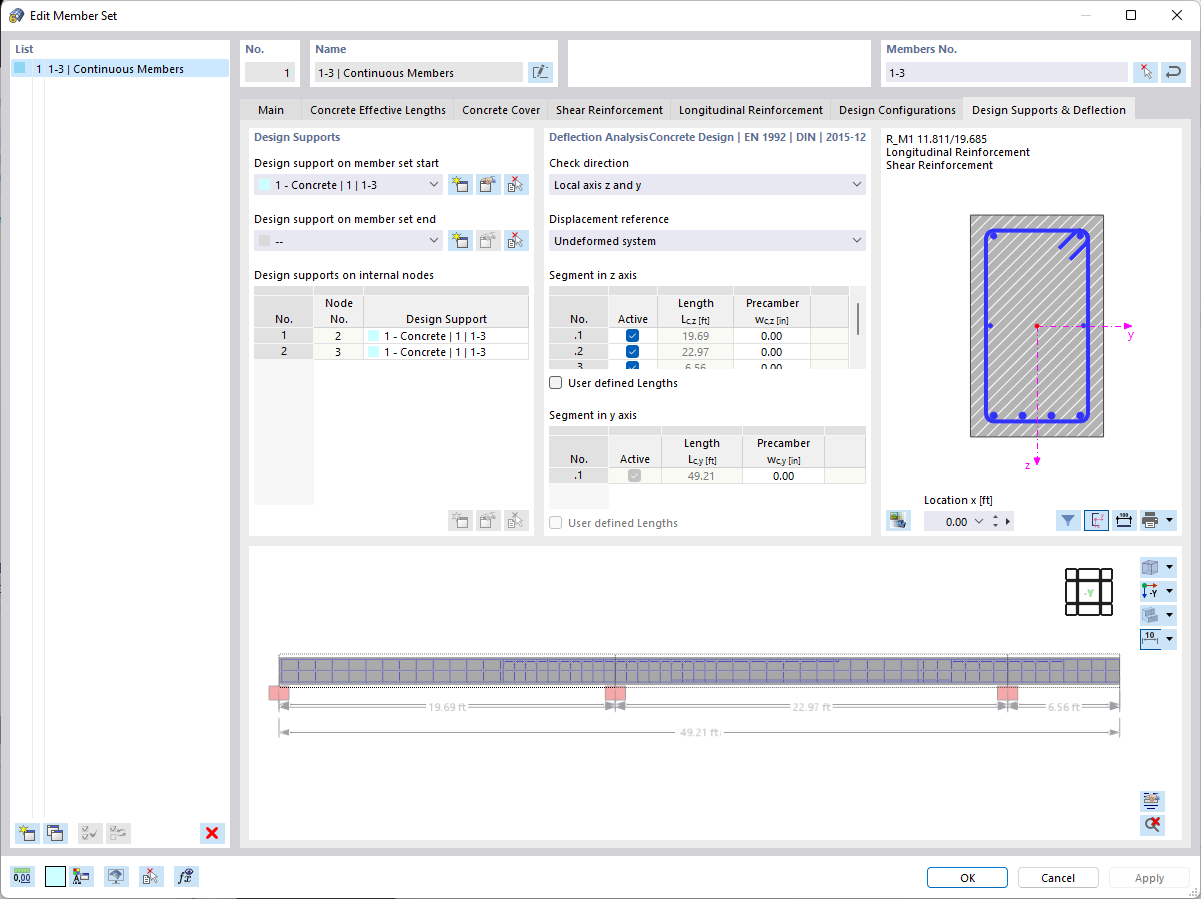Click the Members No. input field

point(1006,72)
